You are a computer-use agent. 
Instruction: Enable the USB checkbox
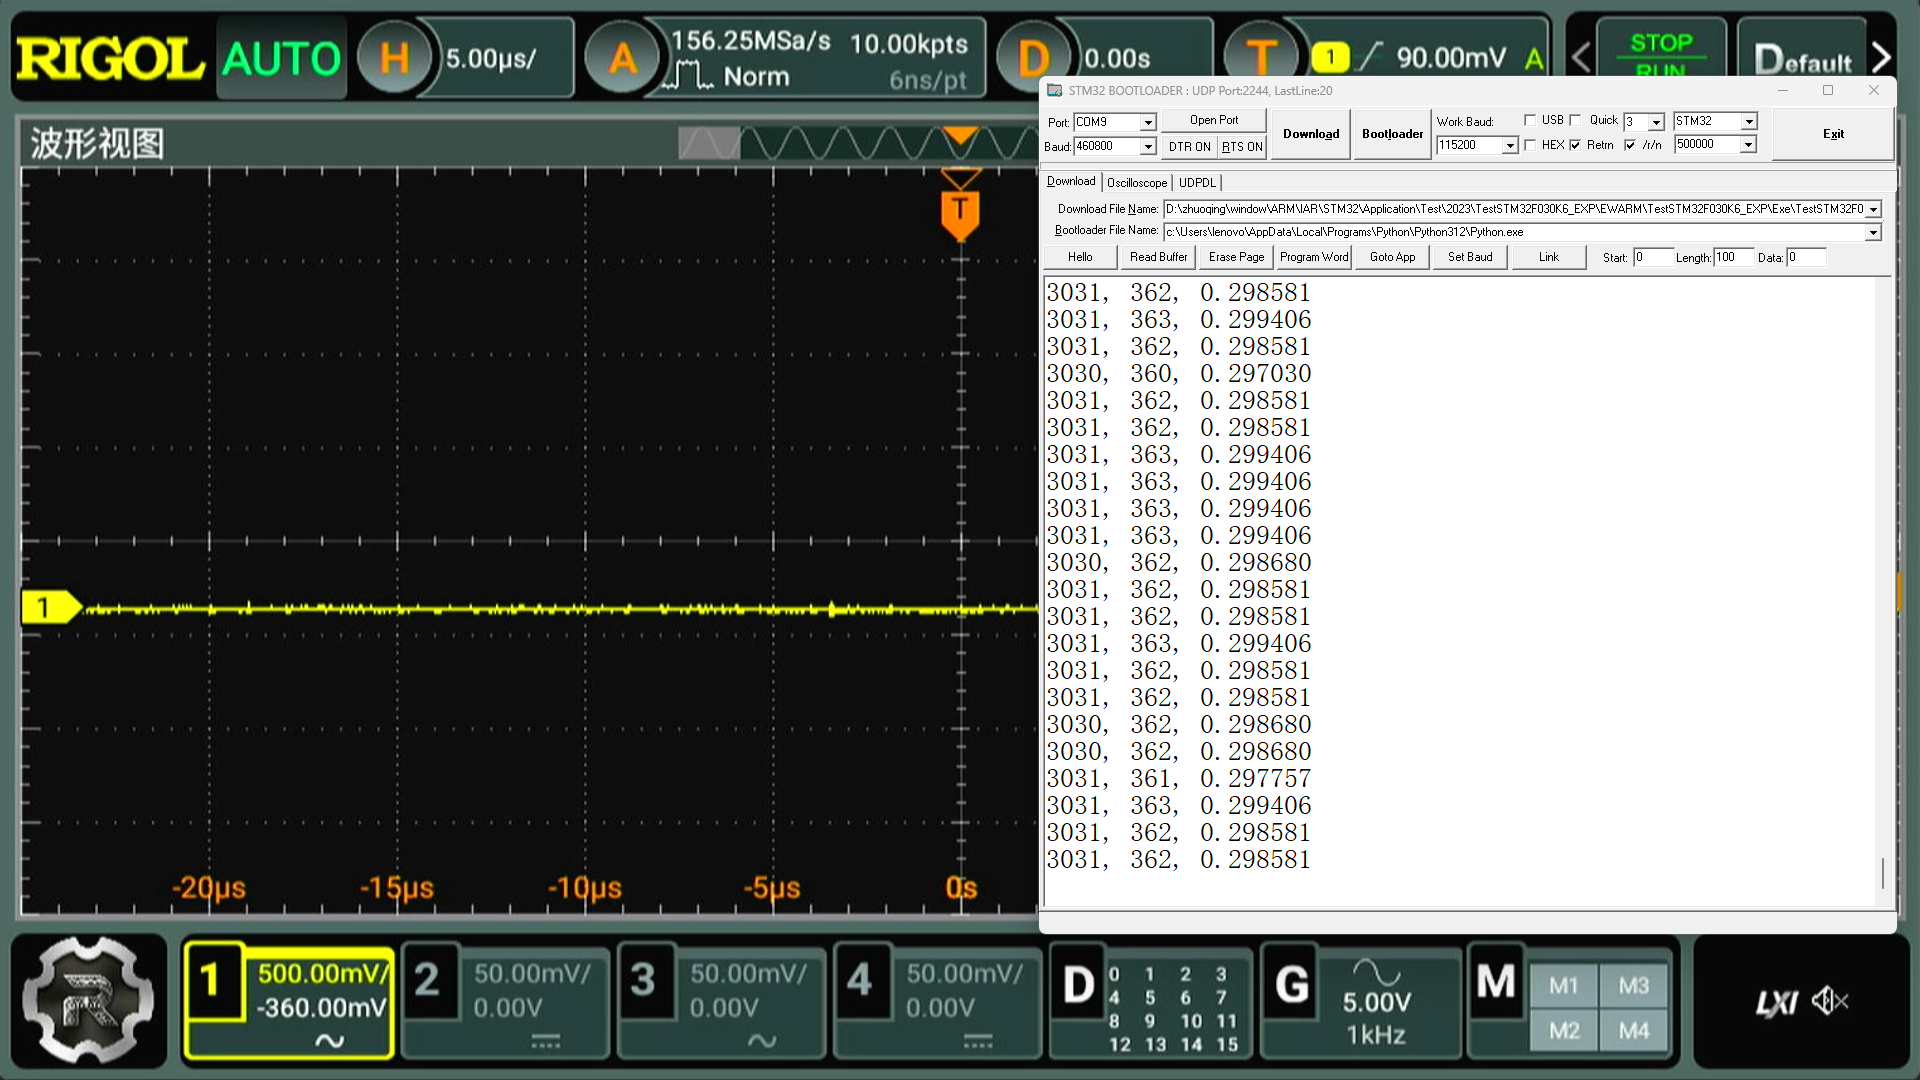[x=1530, y=120]
